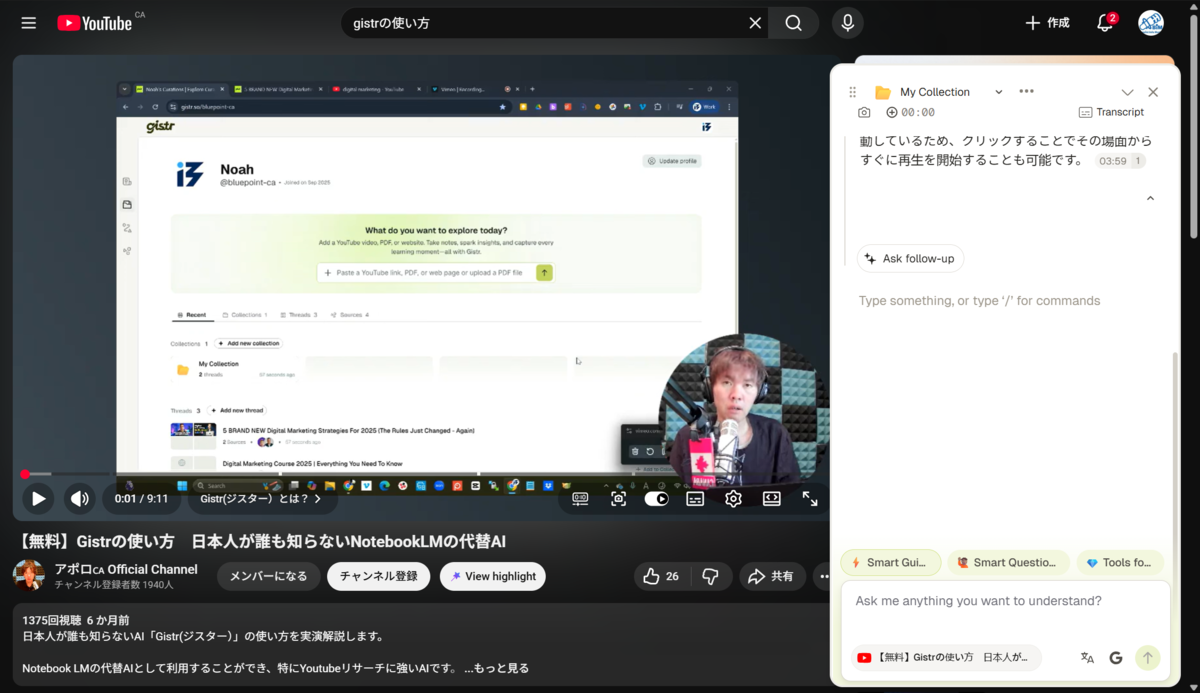This screenshot has height=693, width=1200.
Task: Click the video title text
Action: click(263, 541)
